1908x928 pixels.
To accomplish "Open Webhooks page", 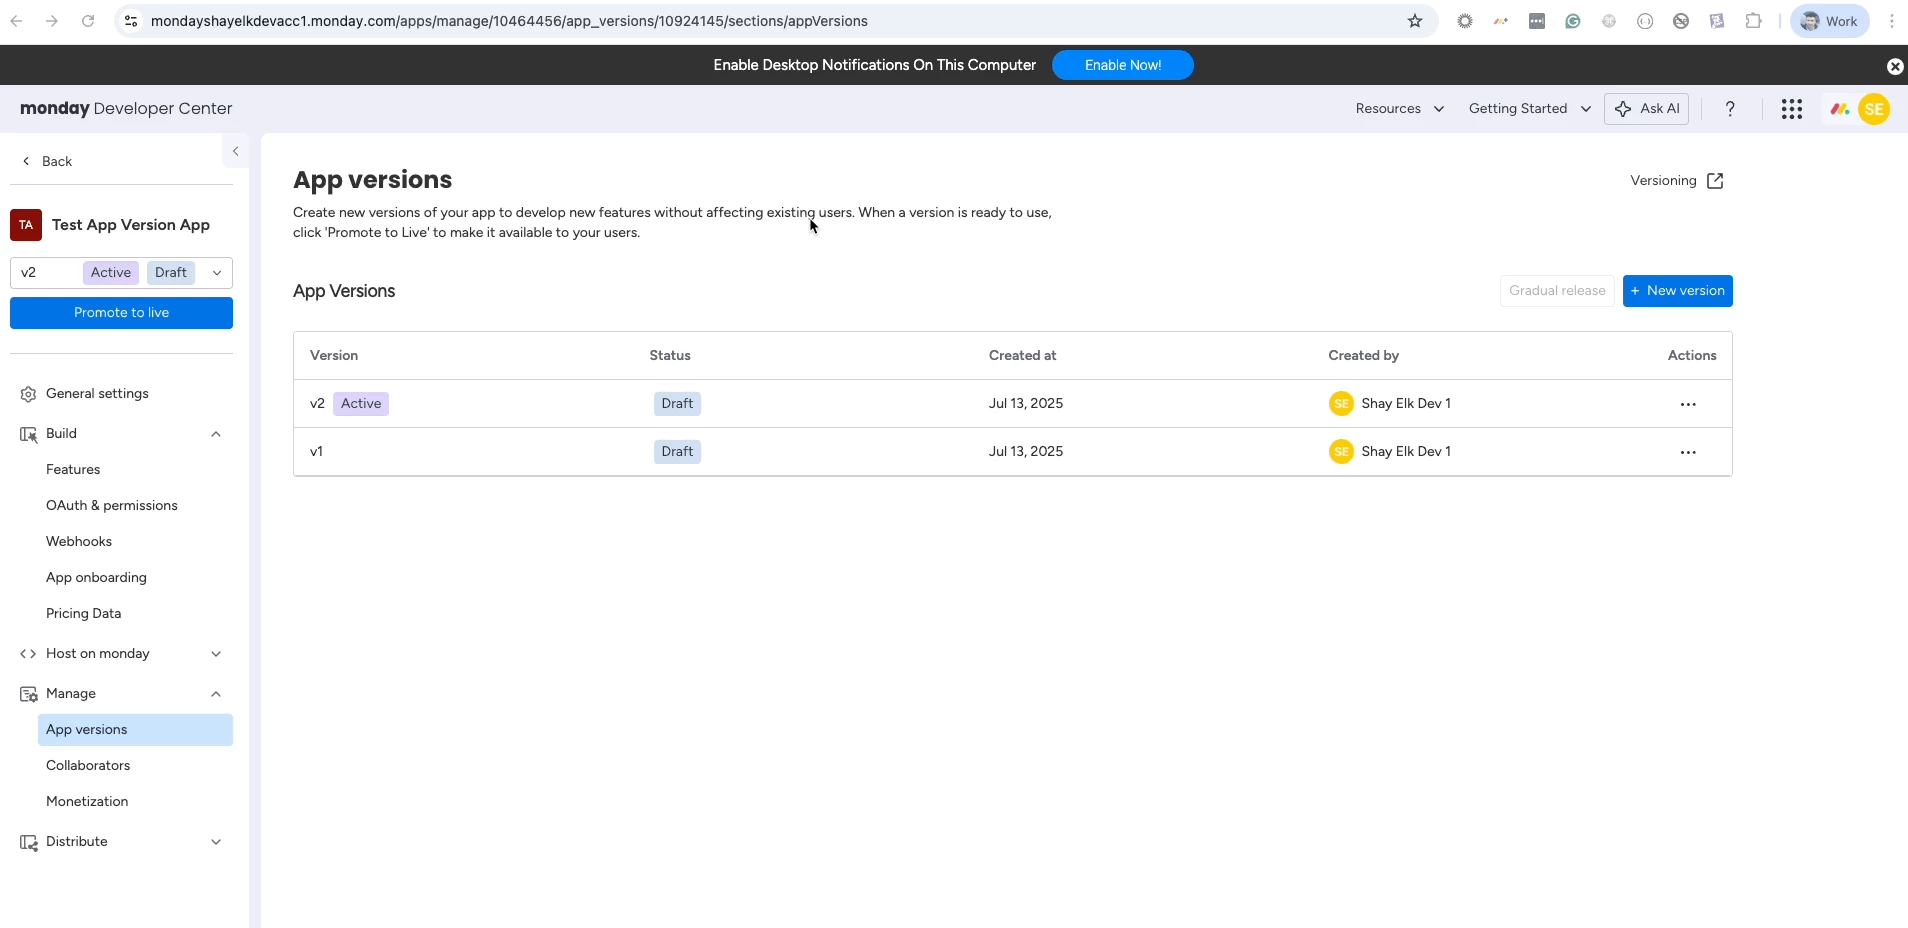I will click(79, 542).
